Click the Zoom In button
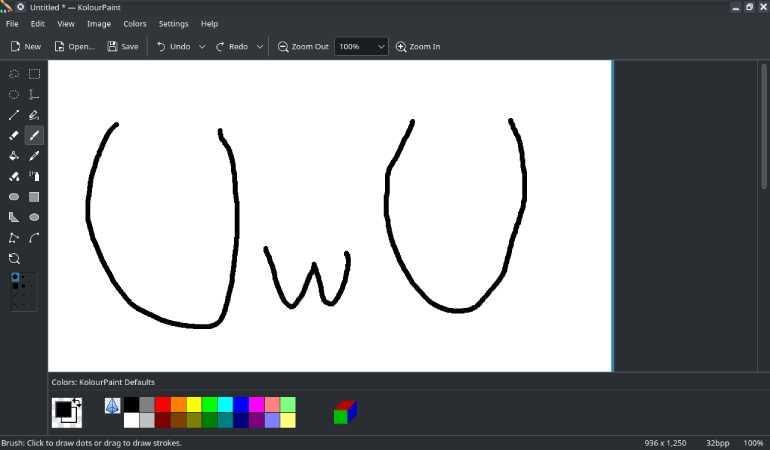Screen dimensions: 770x450 (x=417, y=47)
